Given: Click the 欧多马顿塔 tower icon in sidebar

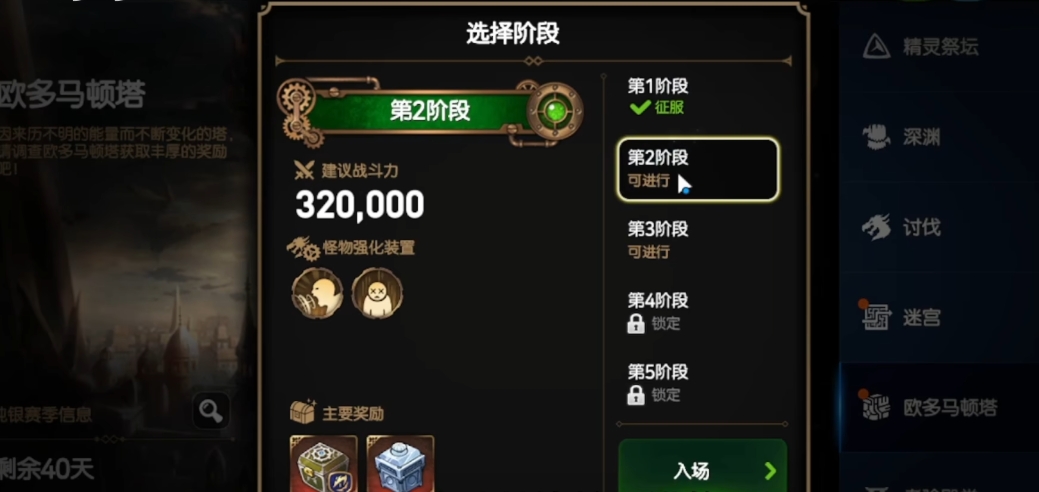Looking at the screenshot, I should (876, 408).
